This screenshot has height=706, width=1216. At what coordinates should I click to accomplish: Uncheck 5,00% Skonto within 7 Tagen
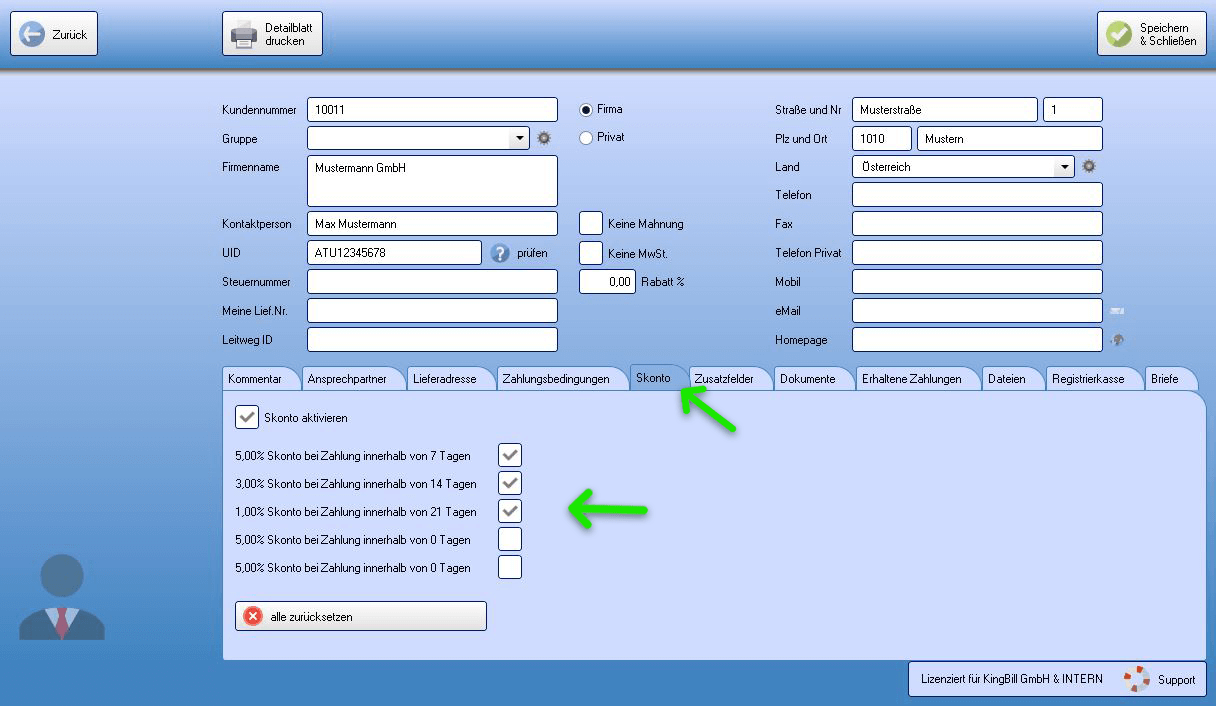pos(510,456)
